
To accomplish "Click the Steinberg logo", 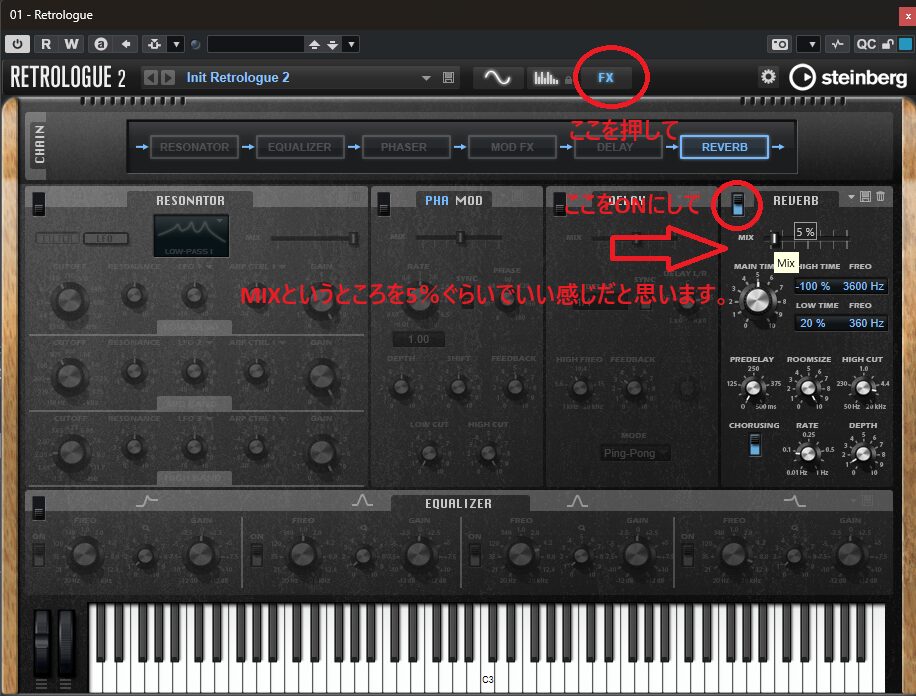I will point(848,77).
